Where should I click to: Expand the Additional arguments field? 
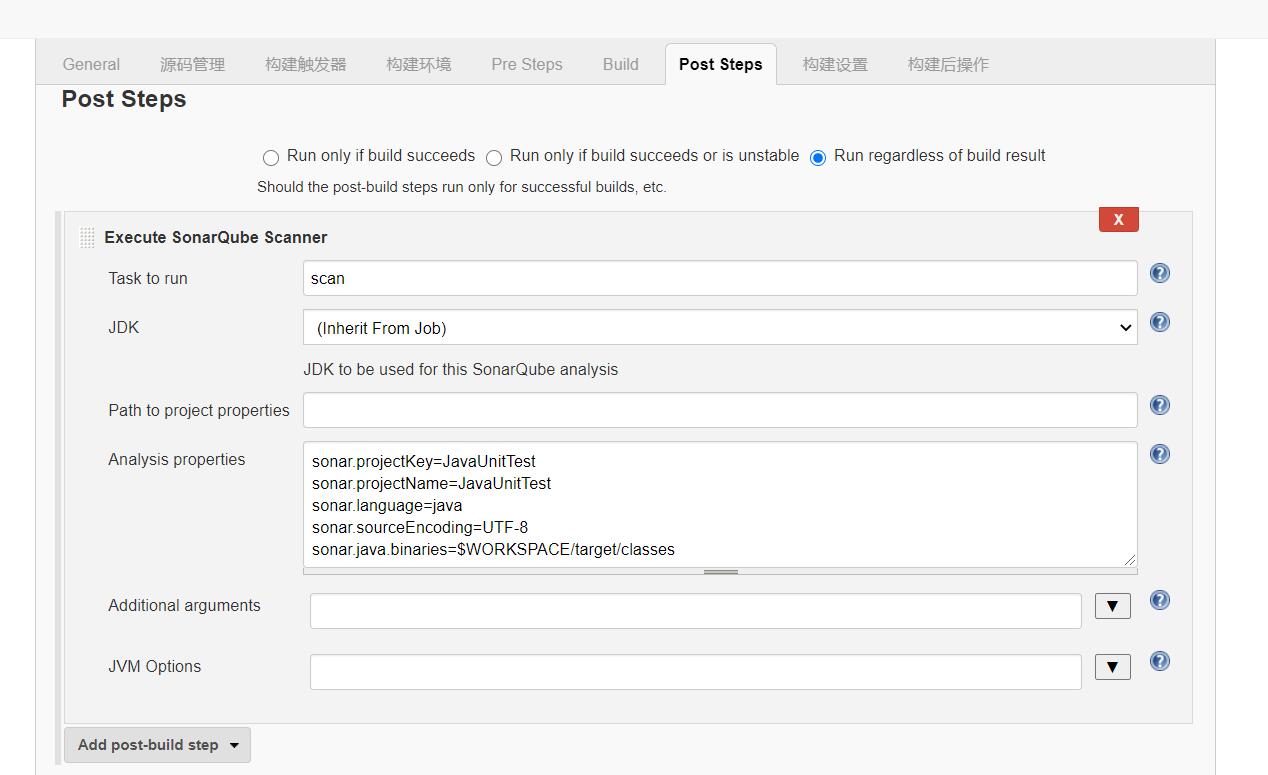point(1112,606)
